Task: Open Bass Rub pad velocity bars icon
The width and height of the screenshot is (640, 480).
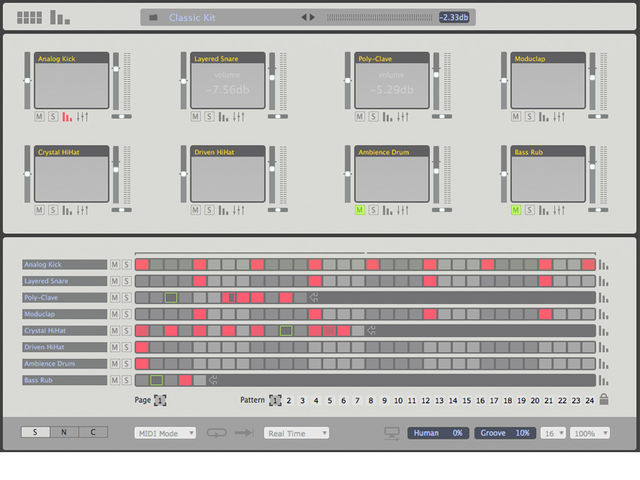Action: pos(544,211)
